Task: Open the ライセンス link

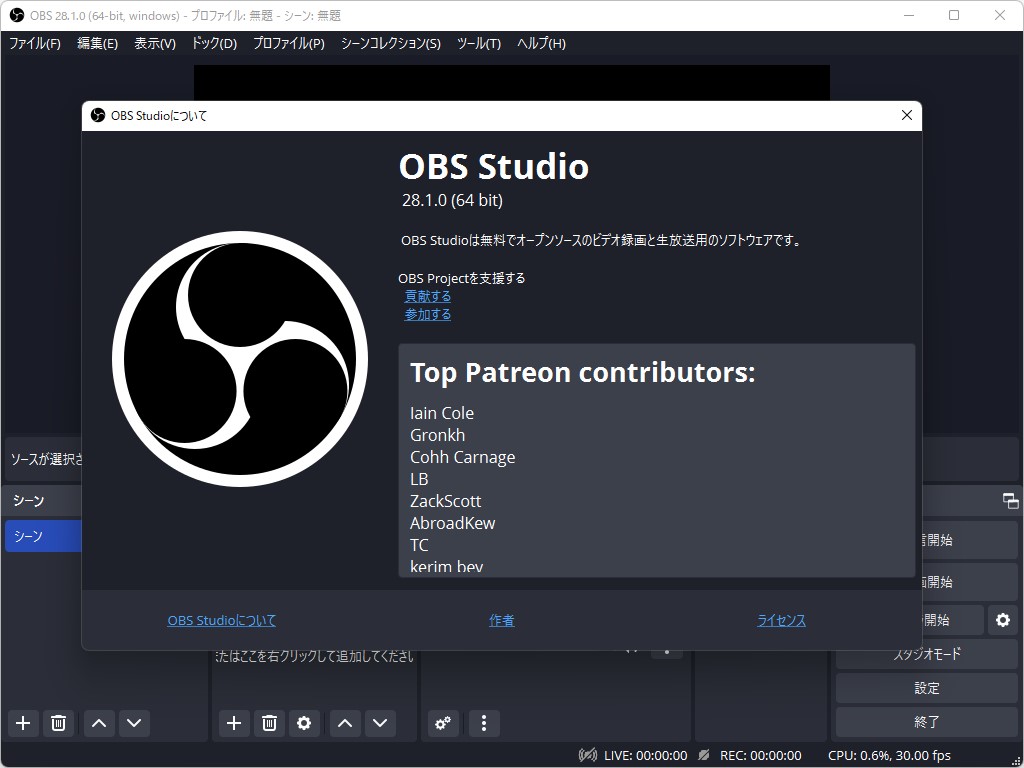Action: click(x=781, y=620)
